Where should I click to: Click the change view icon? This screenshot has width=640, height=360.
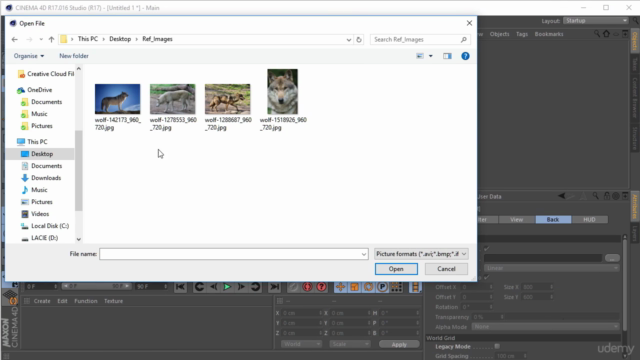420,56
